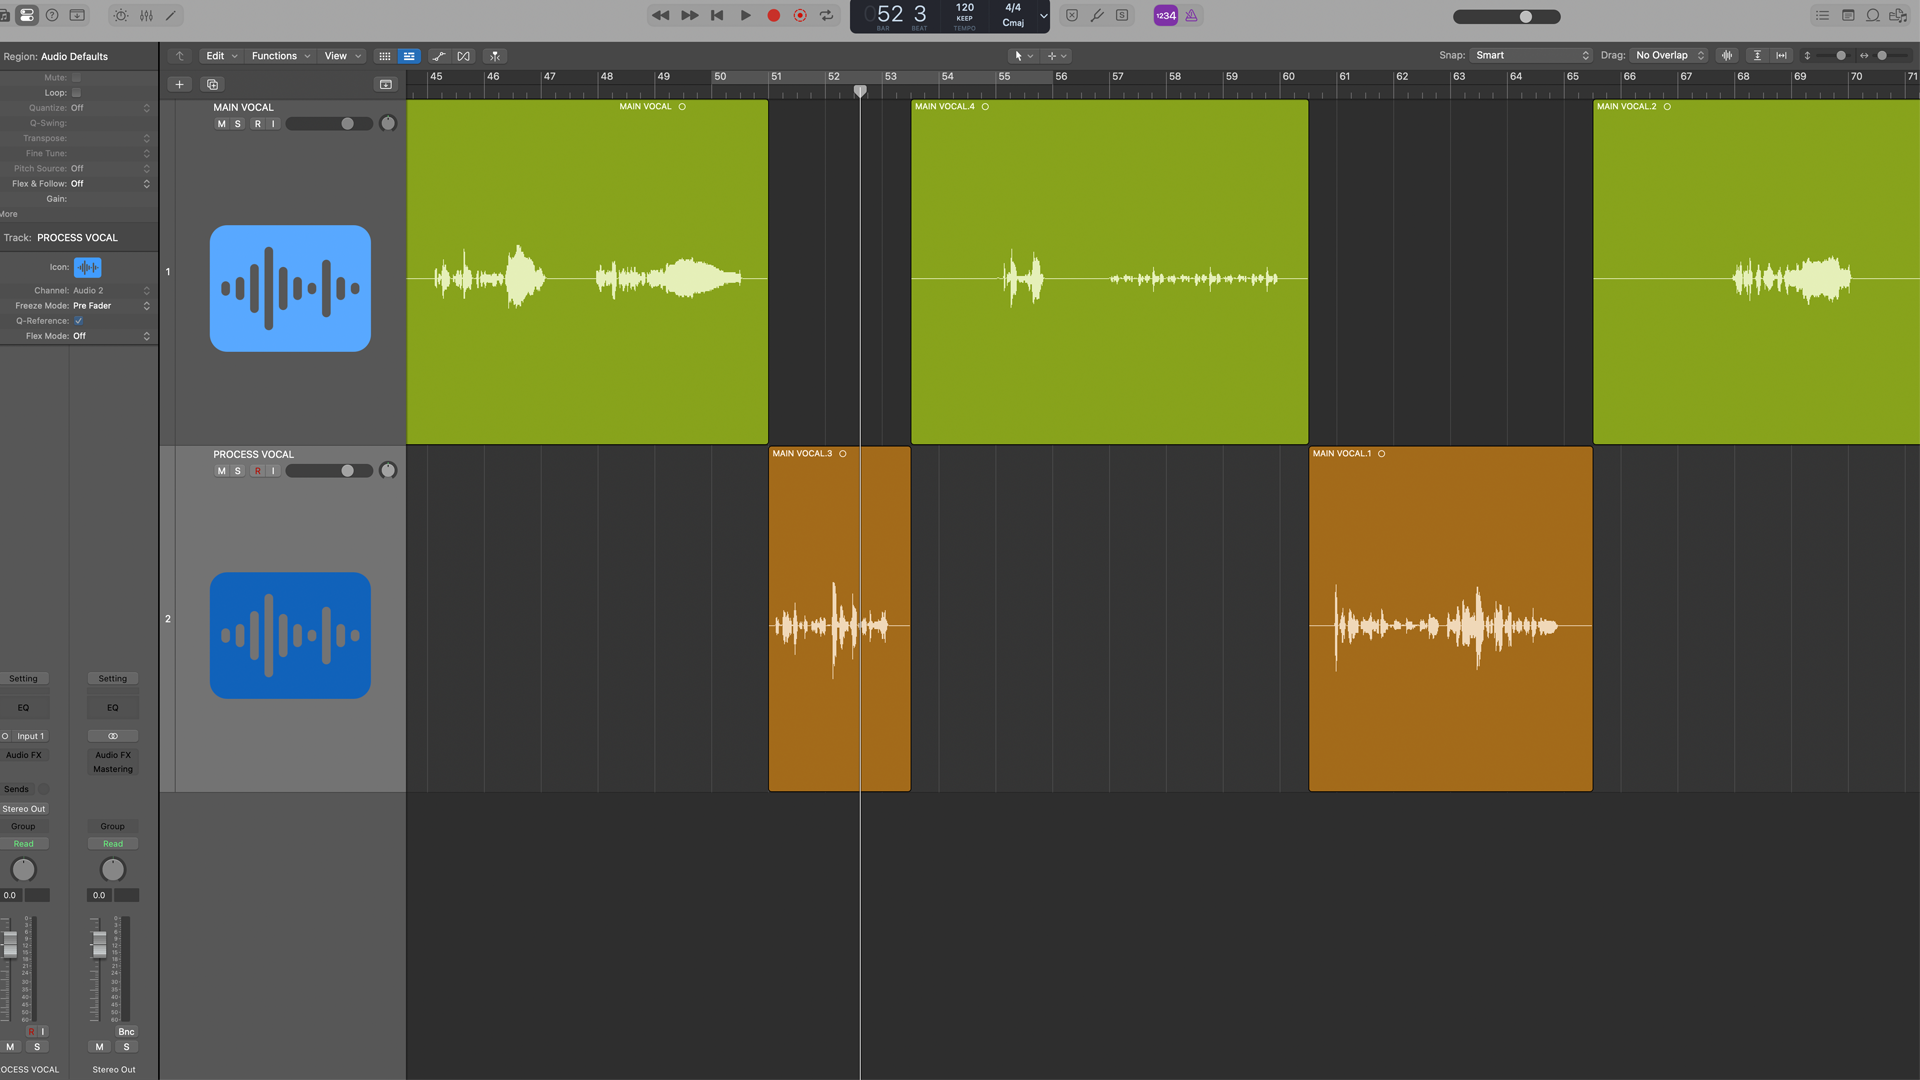Open Quick Help question mark button
1920x1080 pixels.
click(x=52, y=15)
